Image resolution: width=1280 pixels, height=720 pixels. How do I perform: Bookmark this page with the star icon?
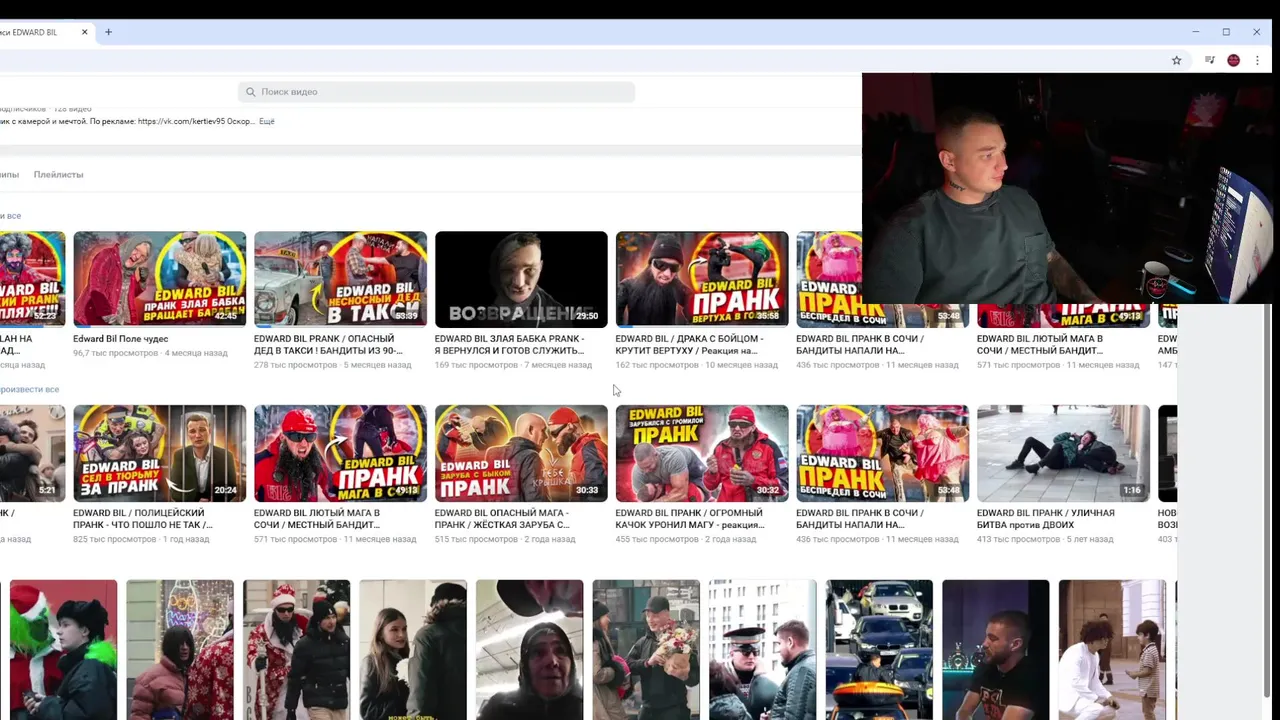click(x=1177, y=60)
